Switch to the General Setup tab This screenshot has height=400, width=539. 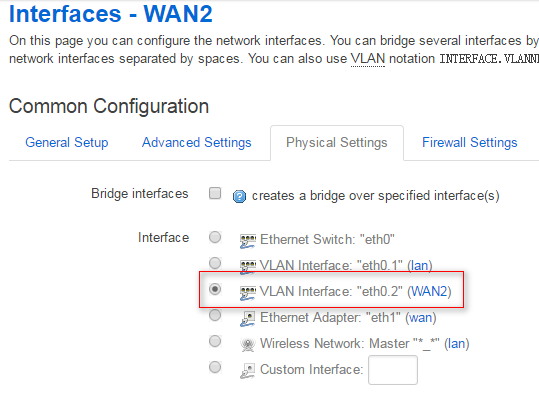pos(67,142)
